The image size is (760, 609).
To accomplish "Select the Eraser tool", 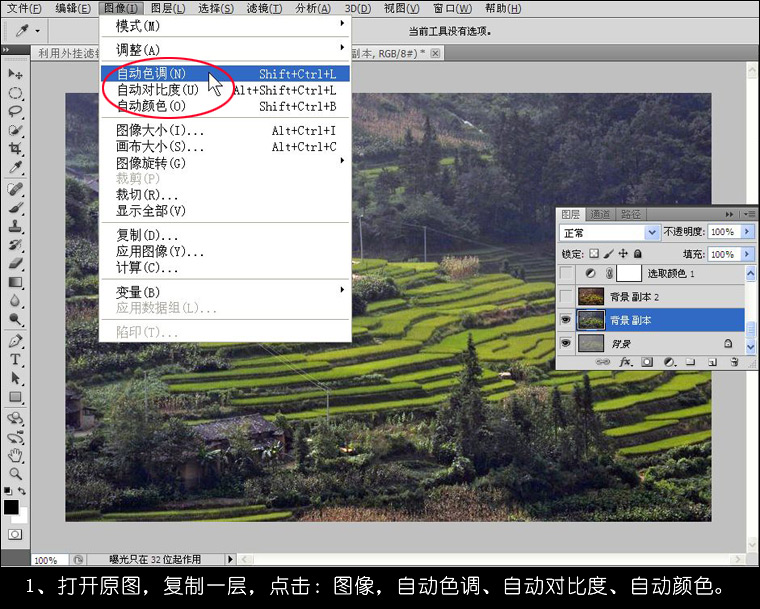I will coord(15,263).
